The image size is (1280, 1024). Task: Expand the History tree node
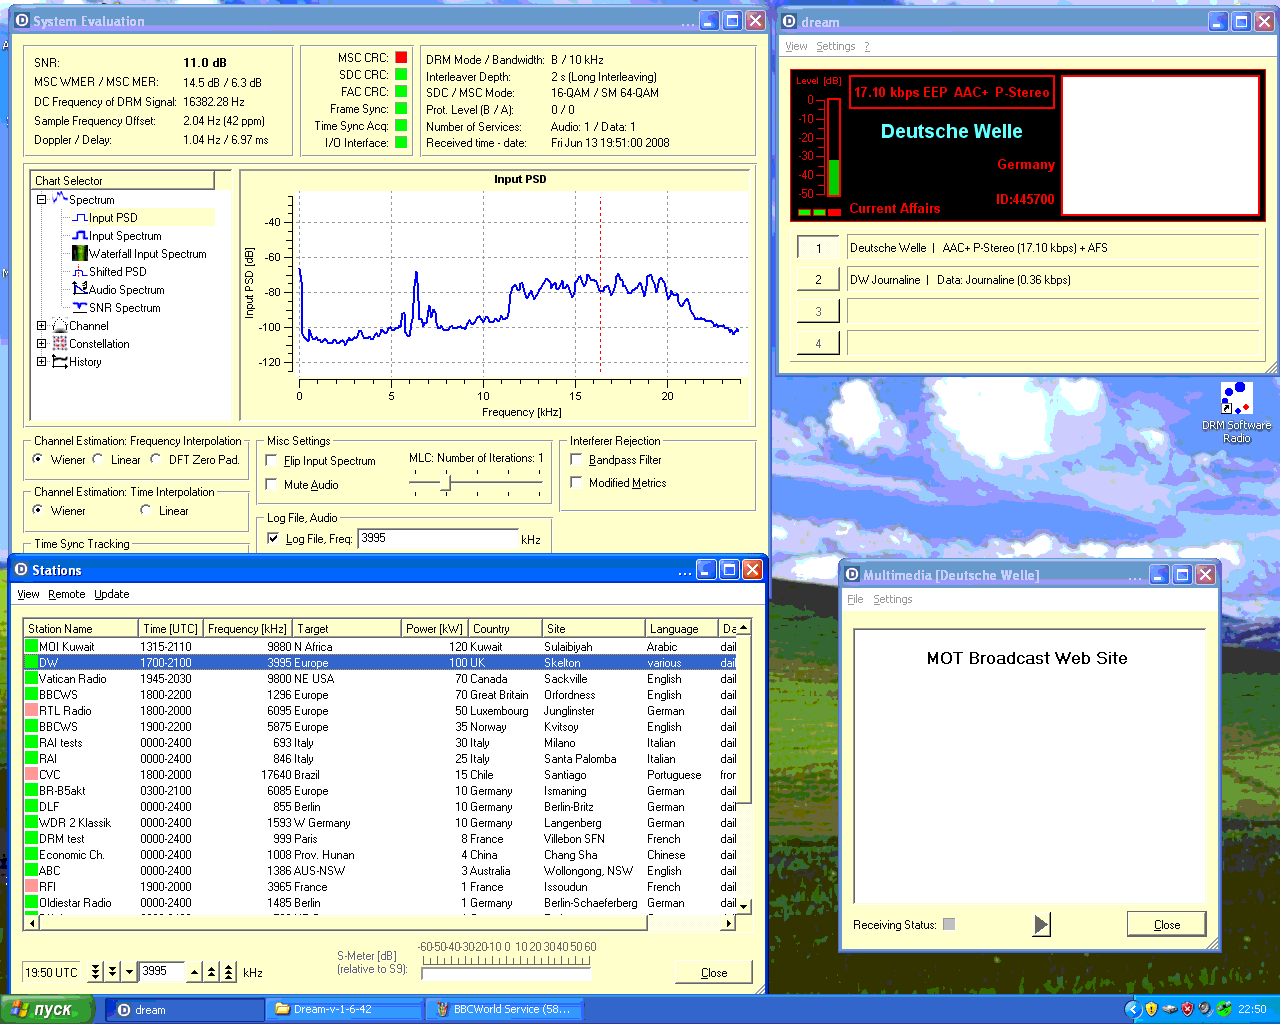tap(41, 361)
